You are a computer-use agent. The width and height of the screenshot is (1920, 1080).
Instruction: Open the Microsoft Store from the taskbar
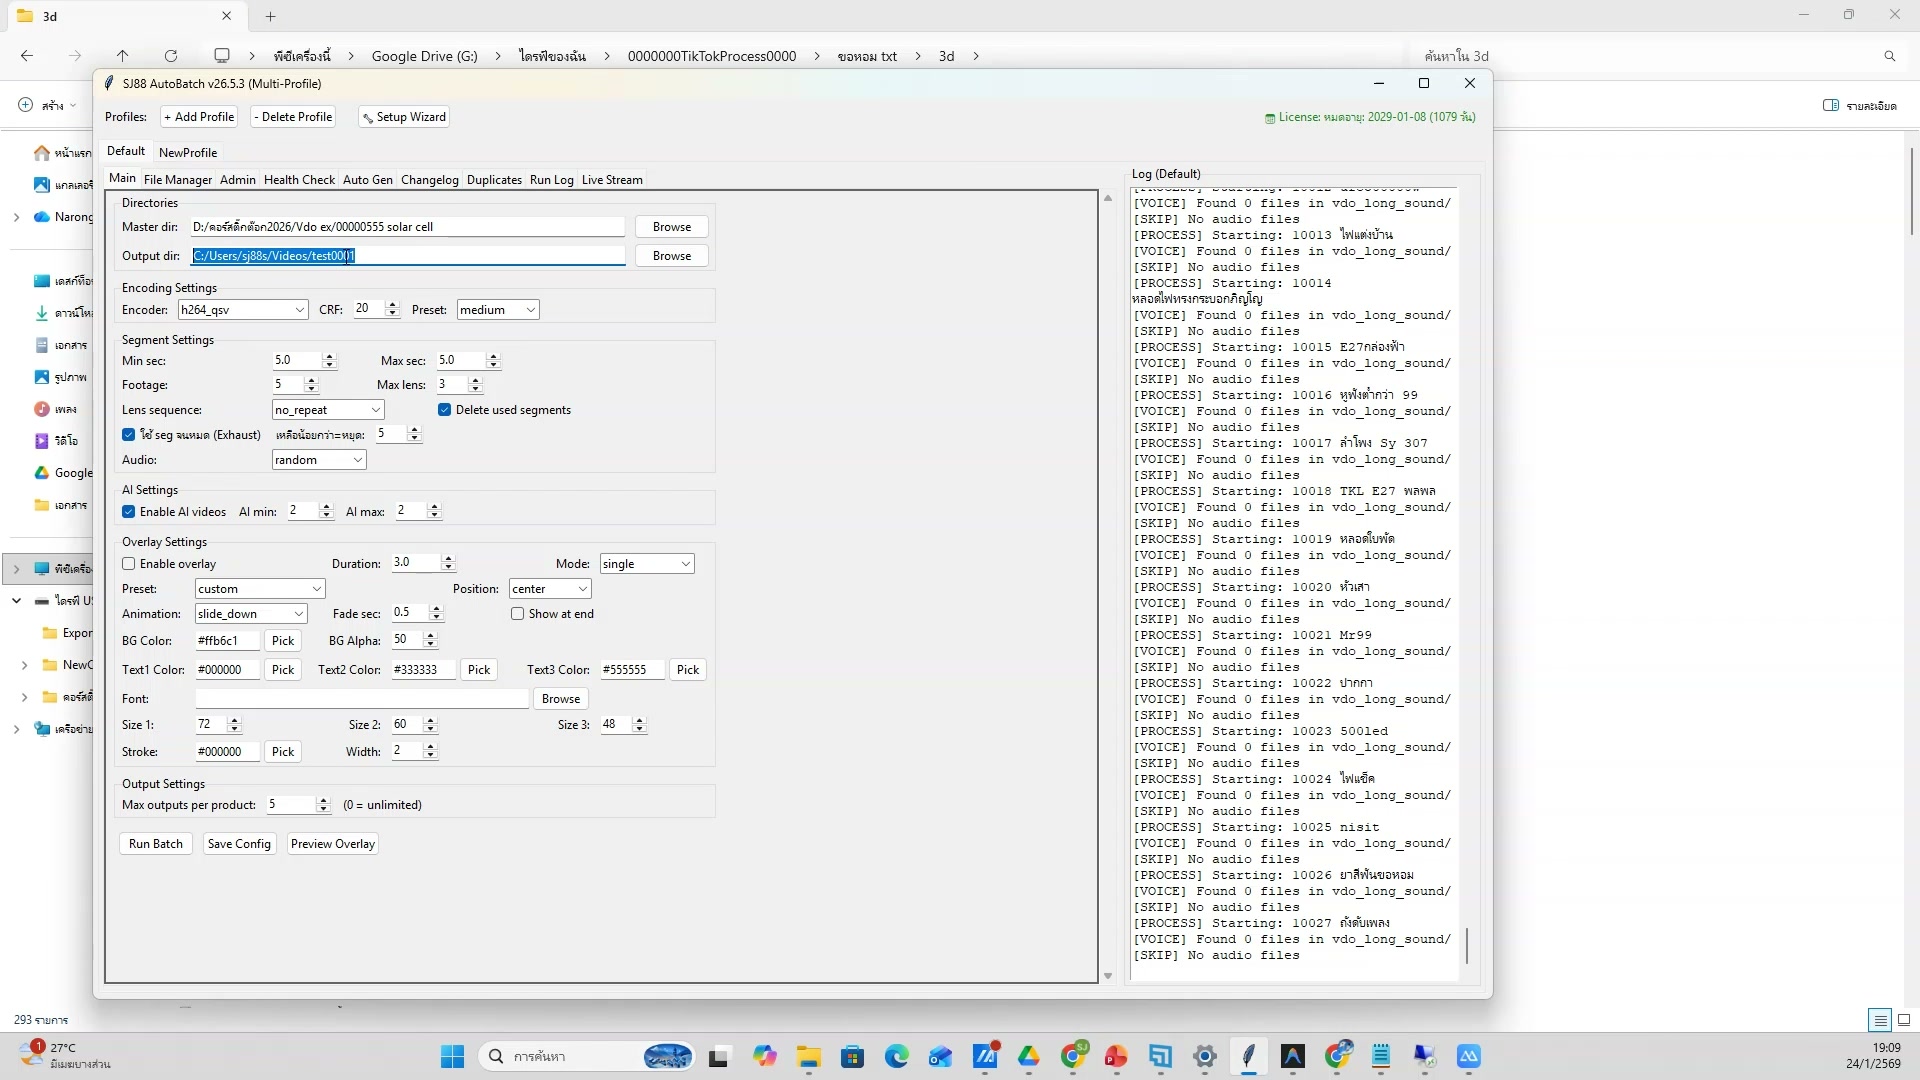[x=852, y=1056]
